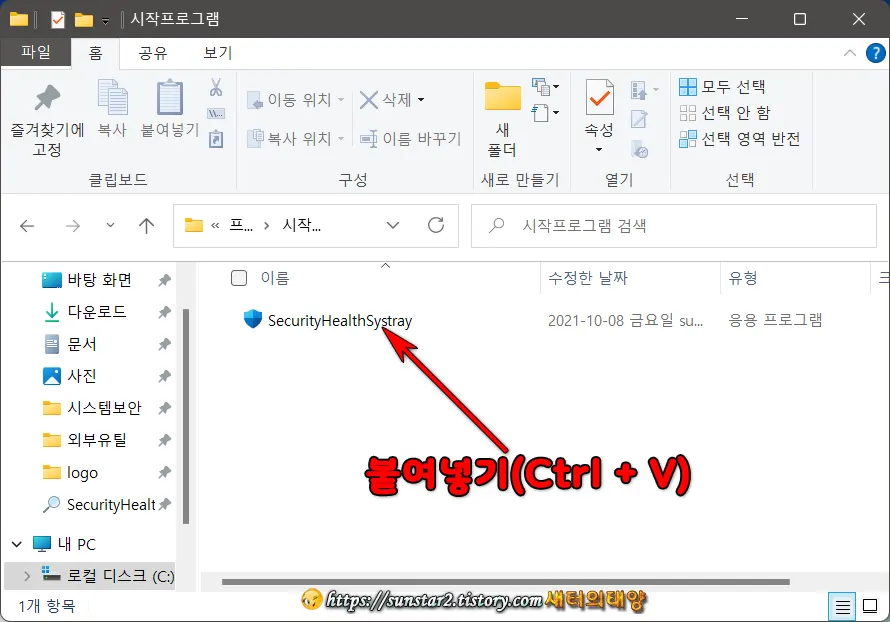The height and width of the screenshot is (622, 890).
Task: Open the 파일 (File) menu
Action: tap(36, 52)
